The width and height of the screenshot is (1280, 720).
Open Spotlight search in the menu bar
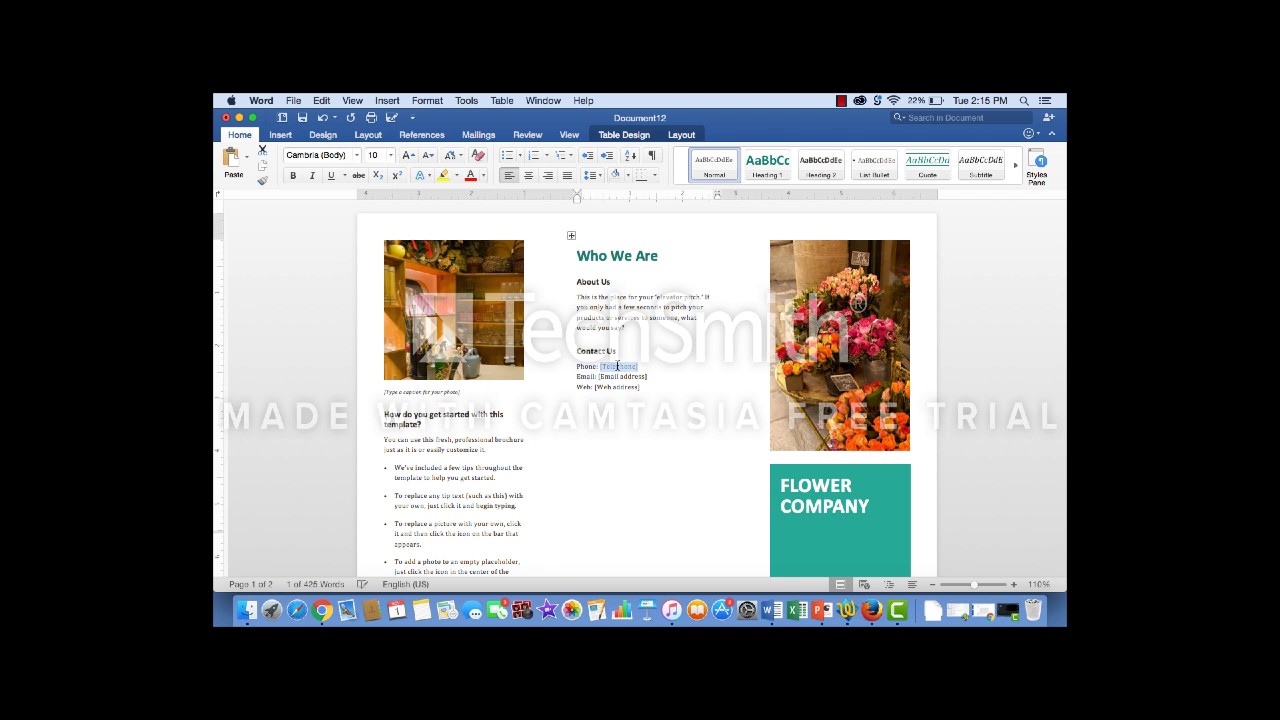coord(1024,101)
